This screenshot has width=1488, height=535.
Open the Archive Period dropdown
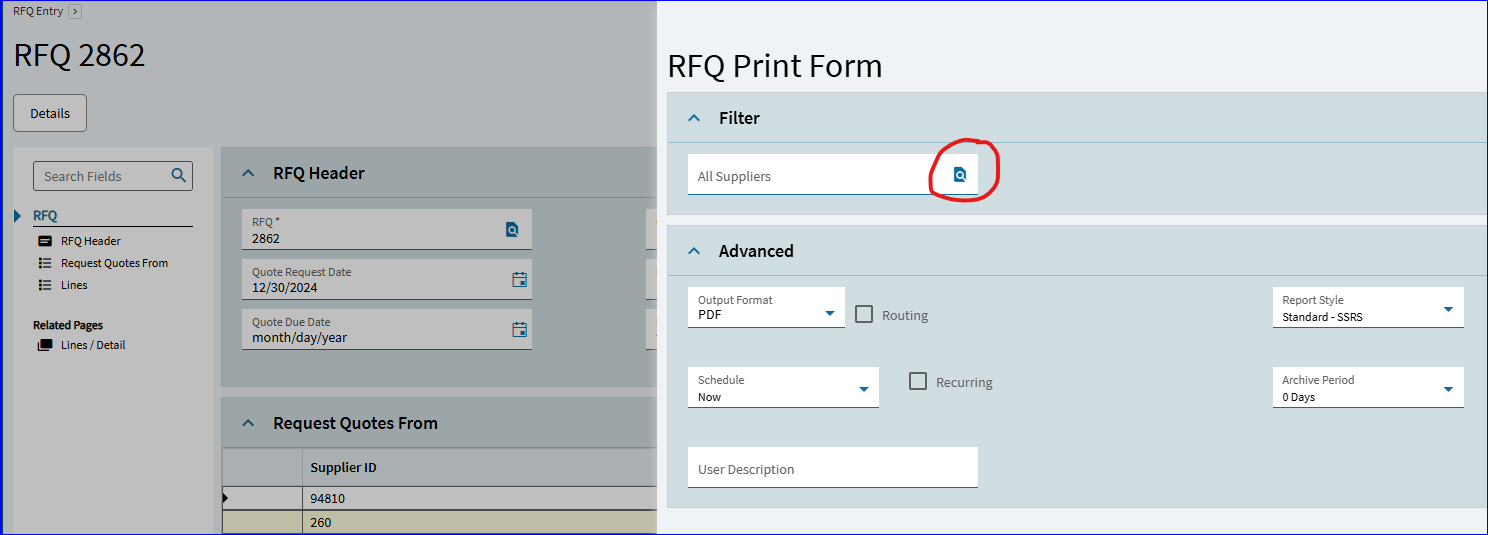point(1368,387)
